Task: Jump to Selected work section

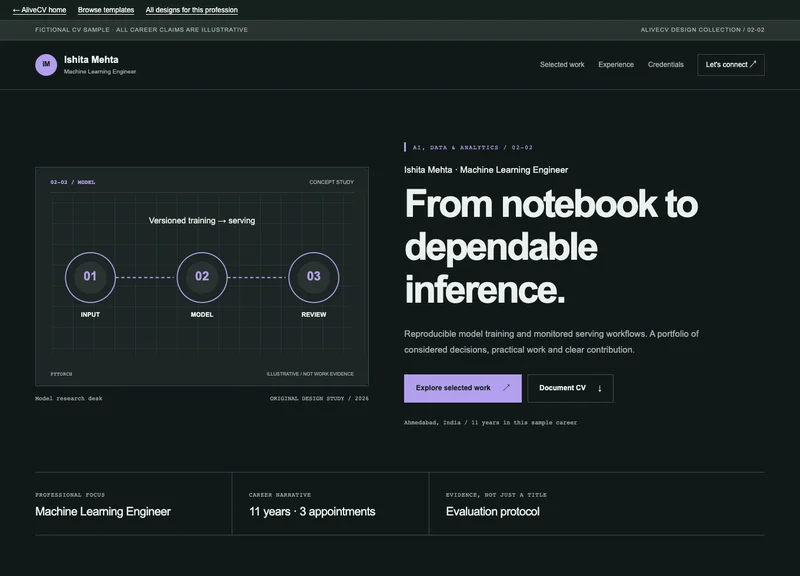Action: (x=562, y=65)
